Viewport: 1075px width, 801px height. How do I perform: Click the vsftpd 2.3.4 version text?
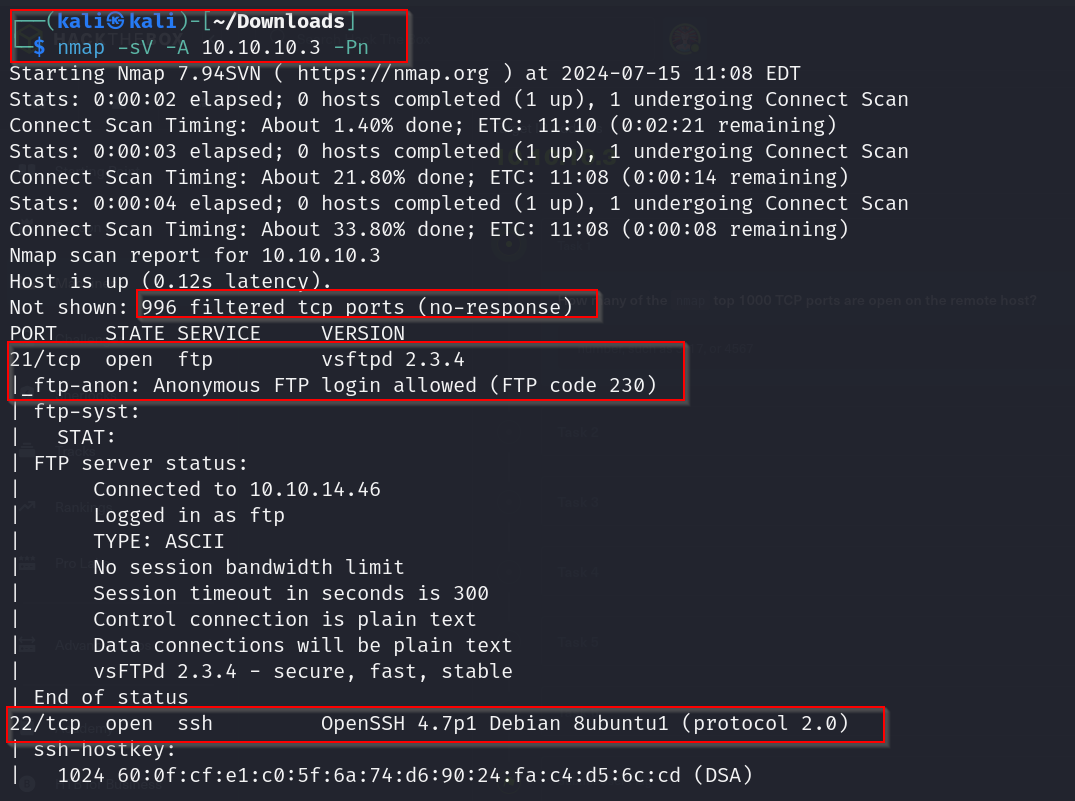coord(392,359)
